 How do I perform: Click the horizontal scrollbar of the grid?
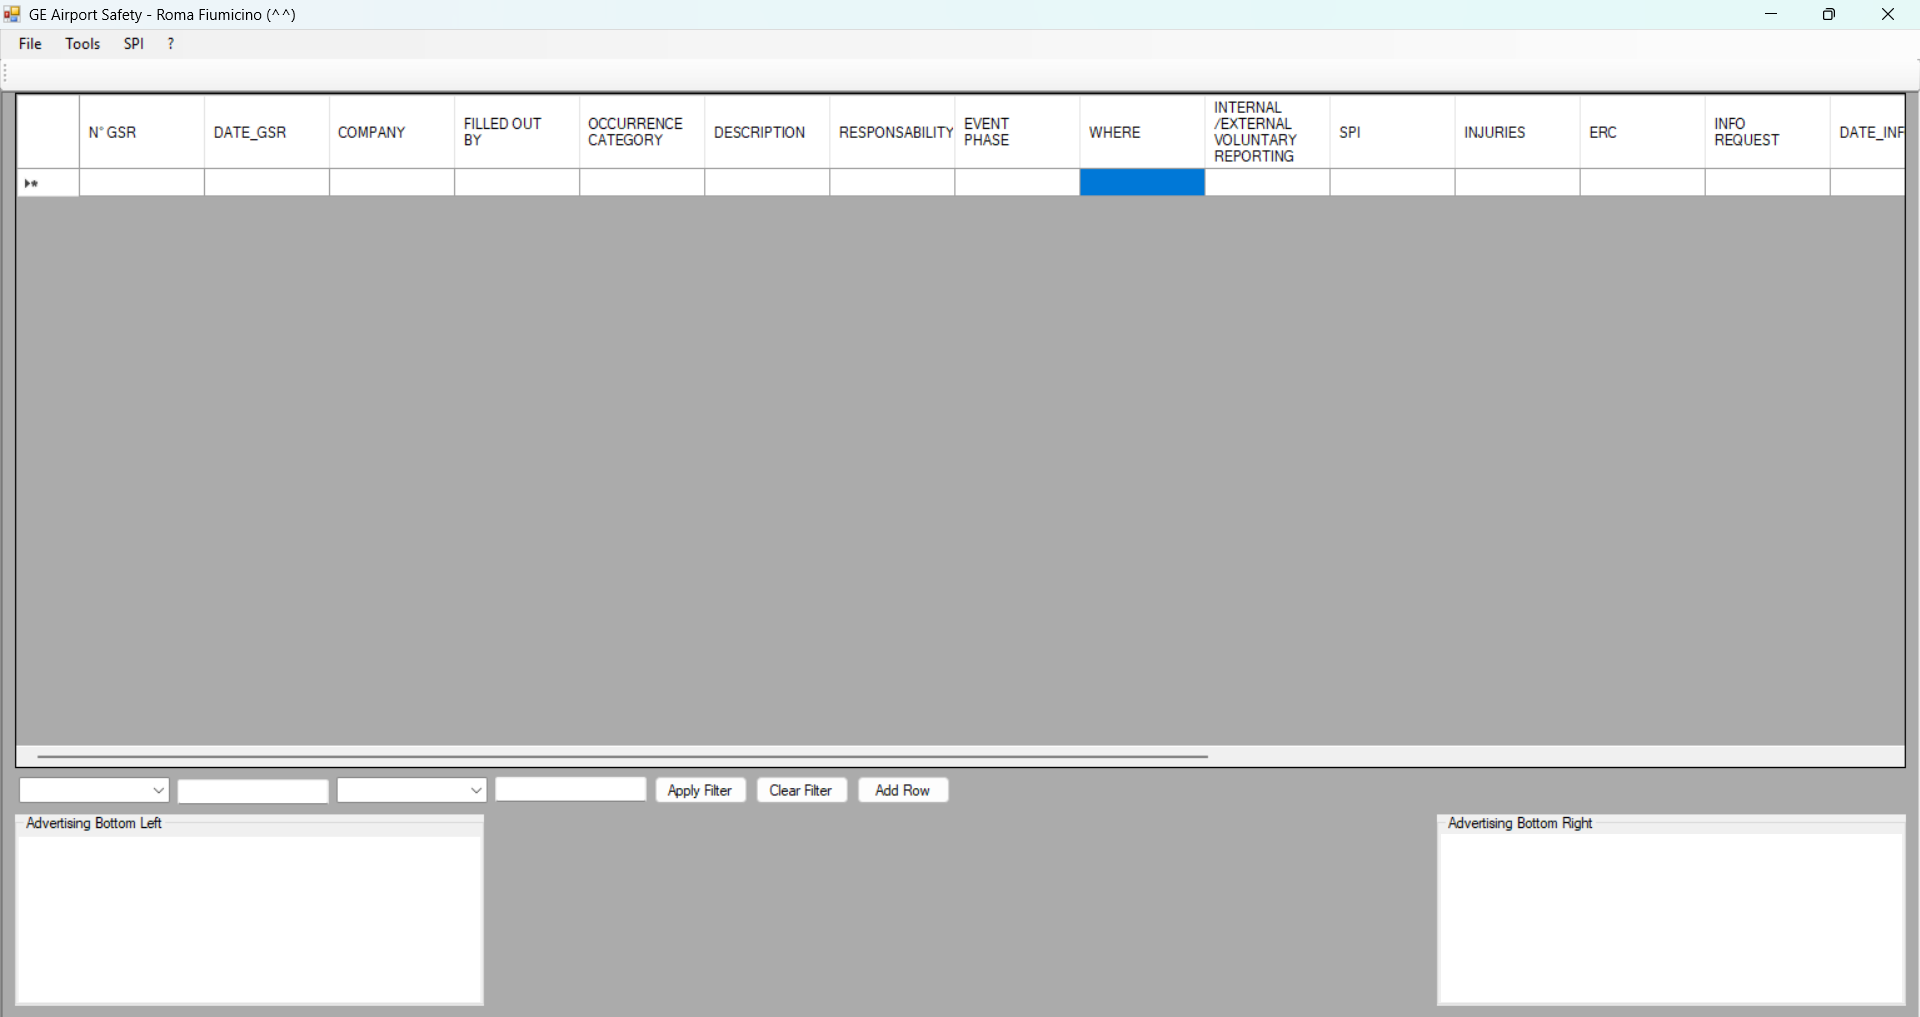[x=622, y=757]
